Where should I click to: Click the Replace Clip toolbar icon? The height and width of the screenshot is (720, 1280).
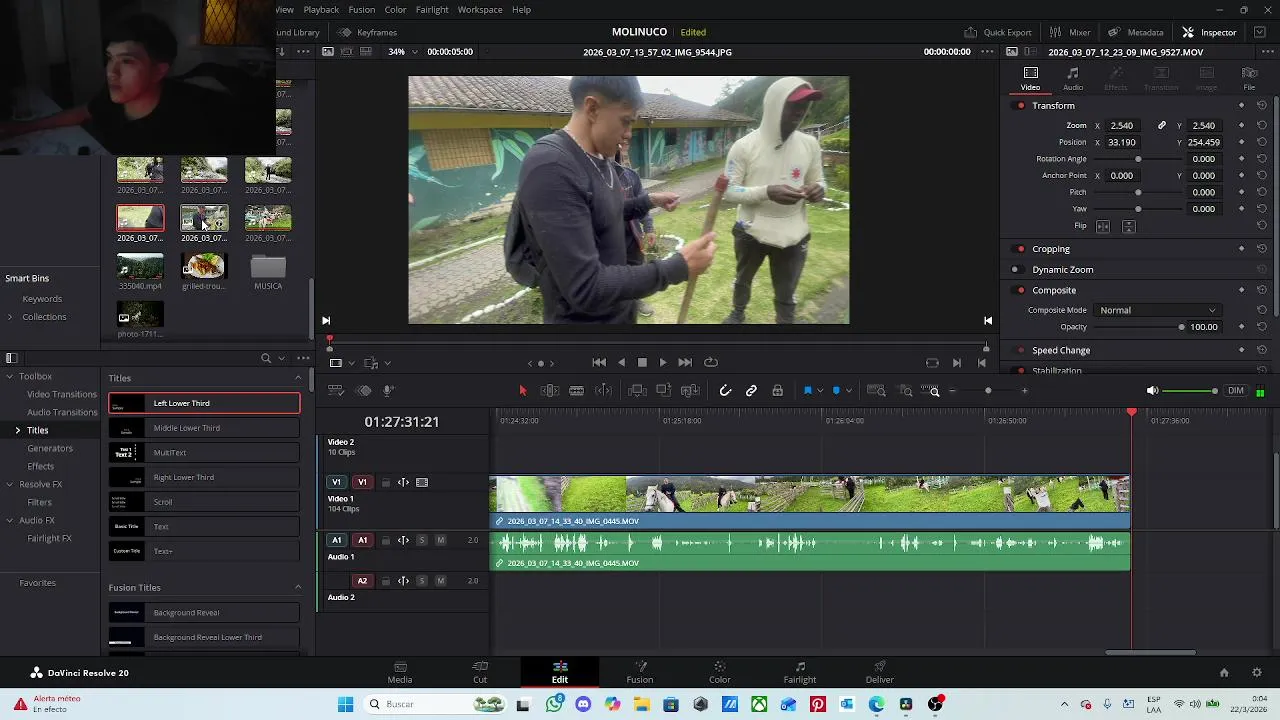click(x=690, y=391)
